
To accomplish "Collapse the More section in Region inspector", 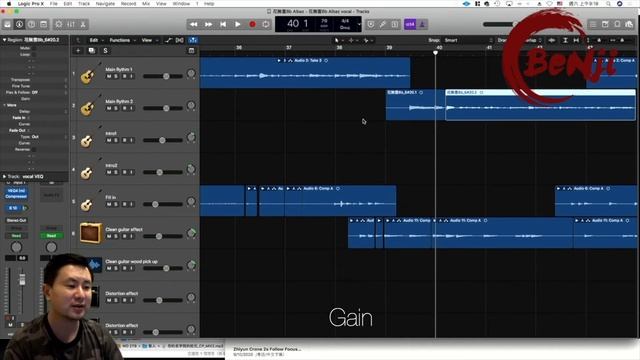I will pos(4,105).
